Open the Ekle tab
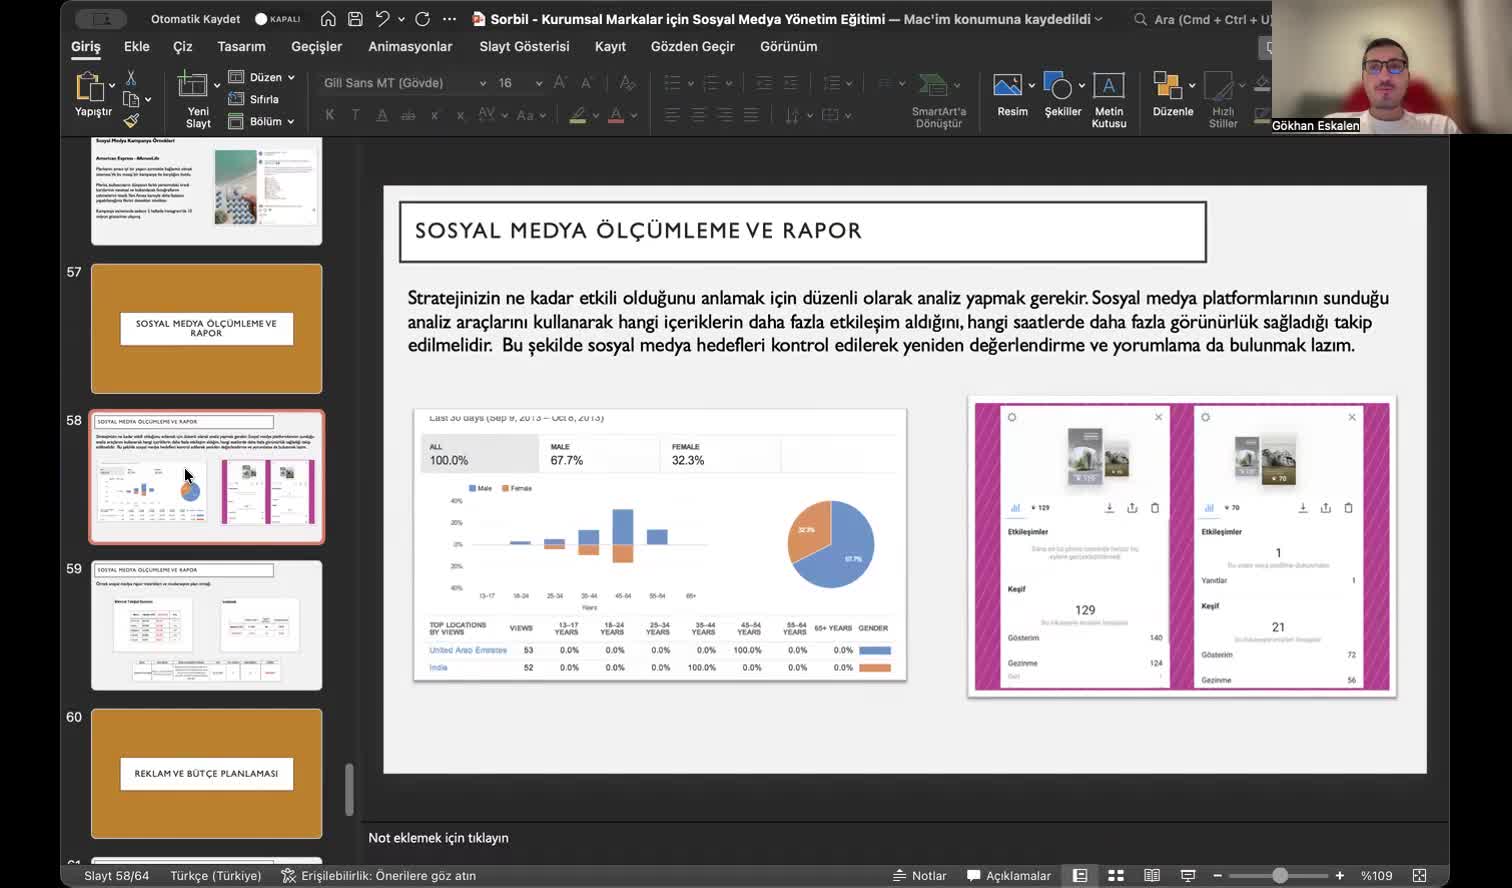 tap(137, 46)
